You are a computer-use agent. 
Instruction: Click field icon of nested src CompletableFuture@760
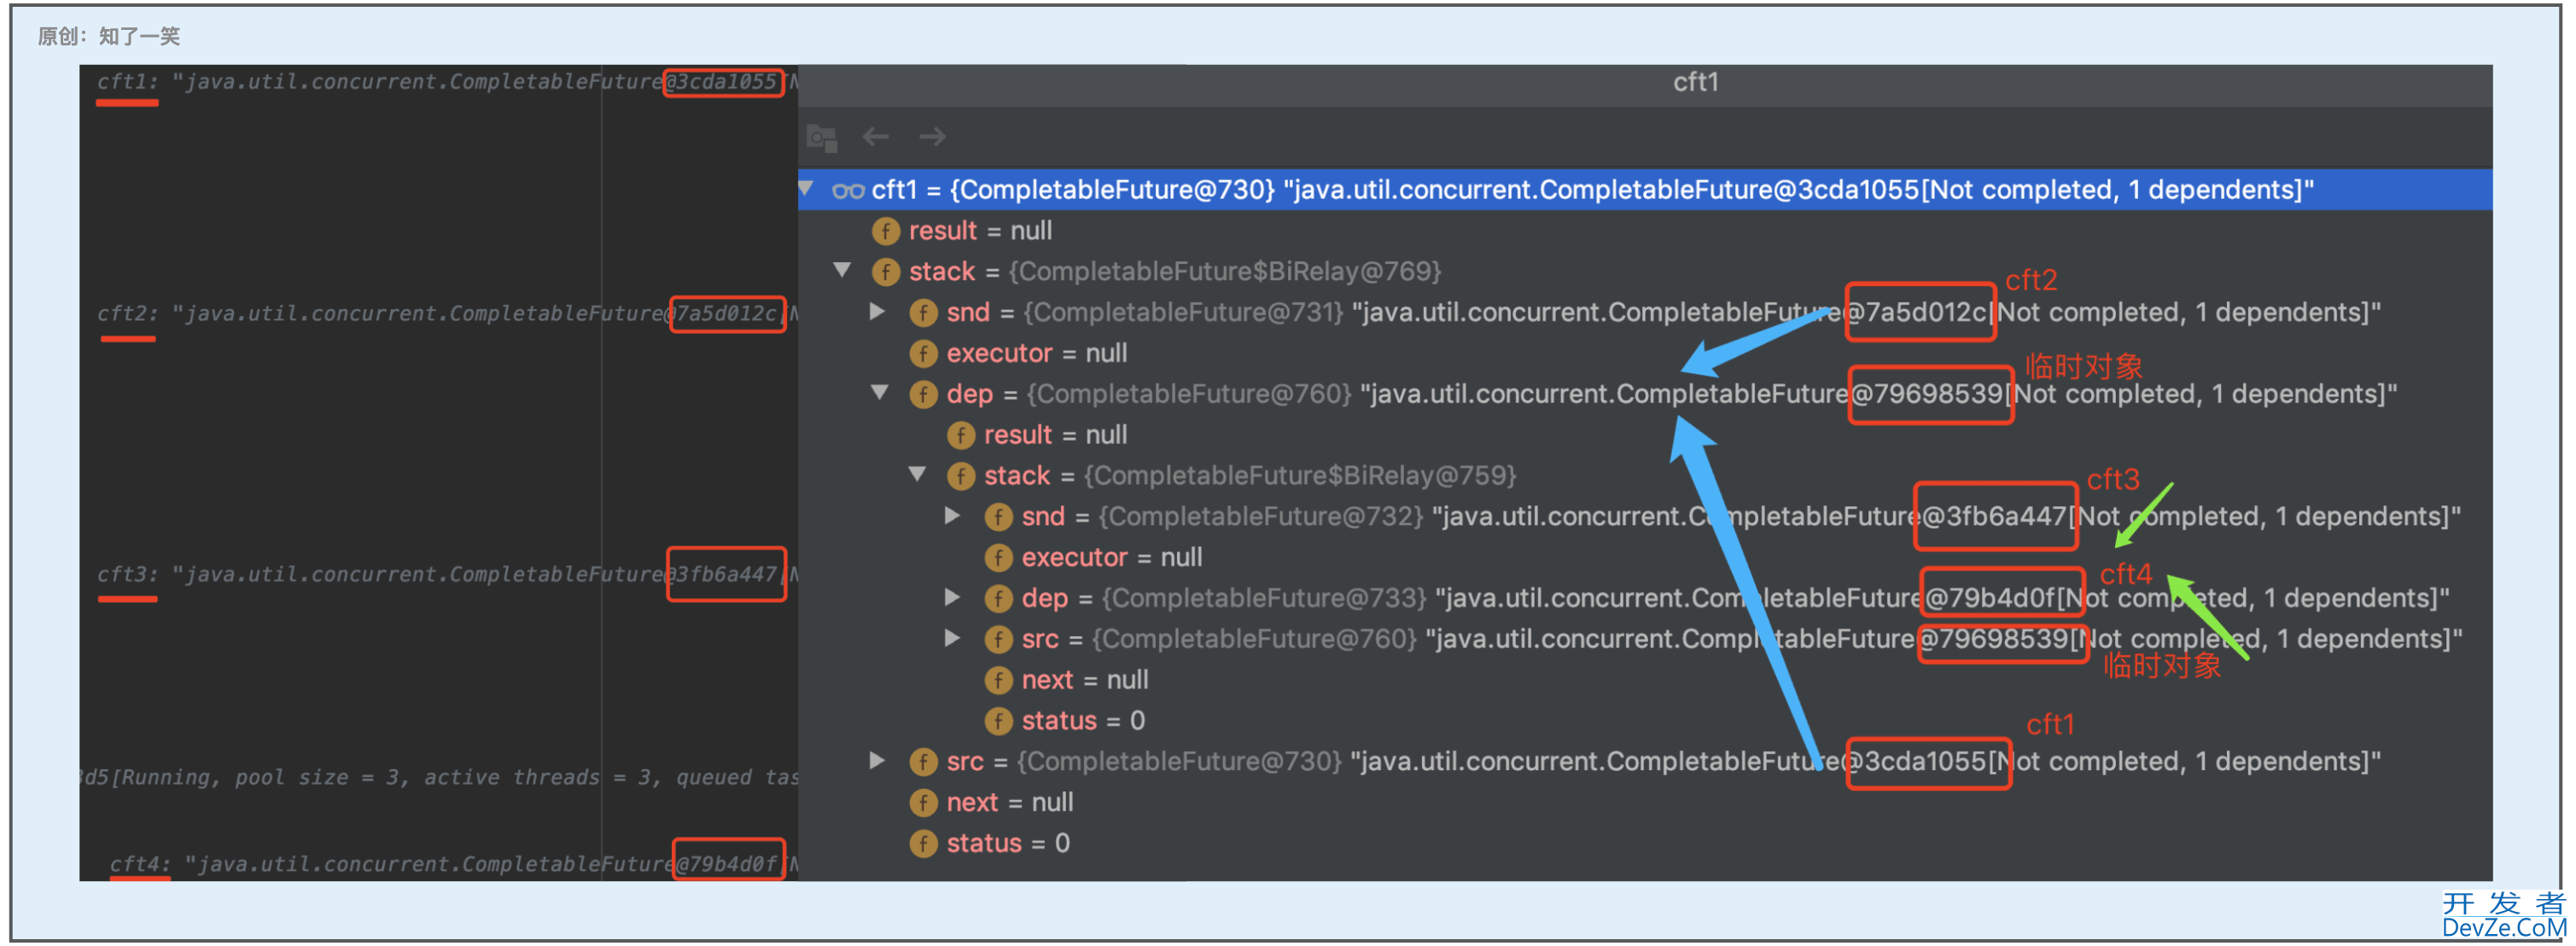998,639
